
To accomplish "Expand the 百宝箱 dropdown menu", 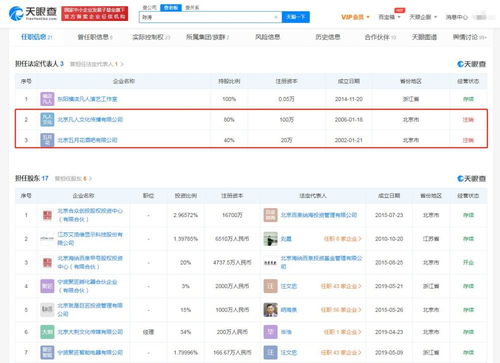I will tap(389, 17).
